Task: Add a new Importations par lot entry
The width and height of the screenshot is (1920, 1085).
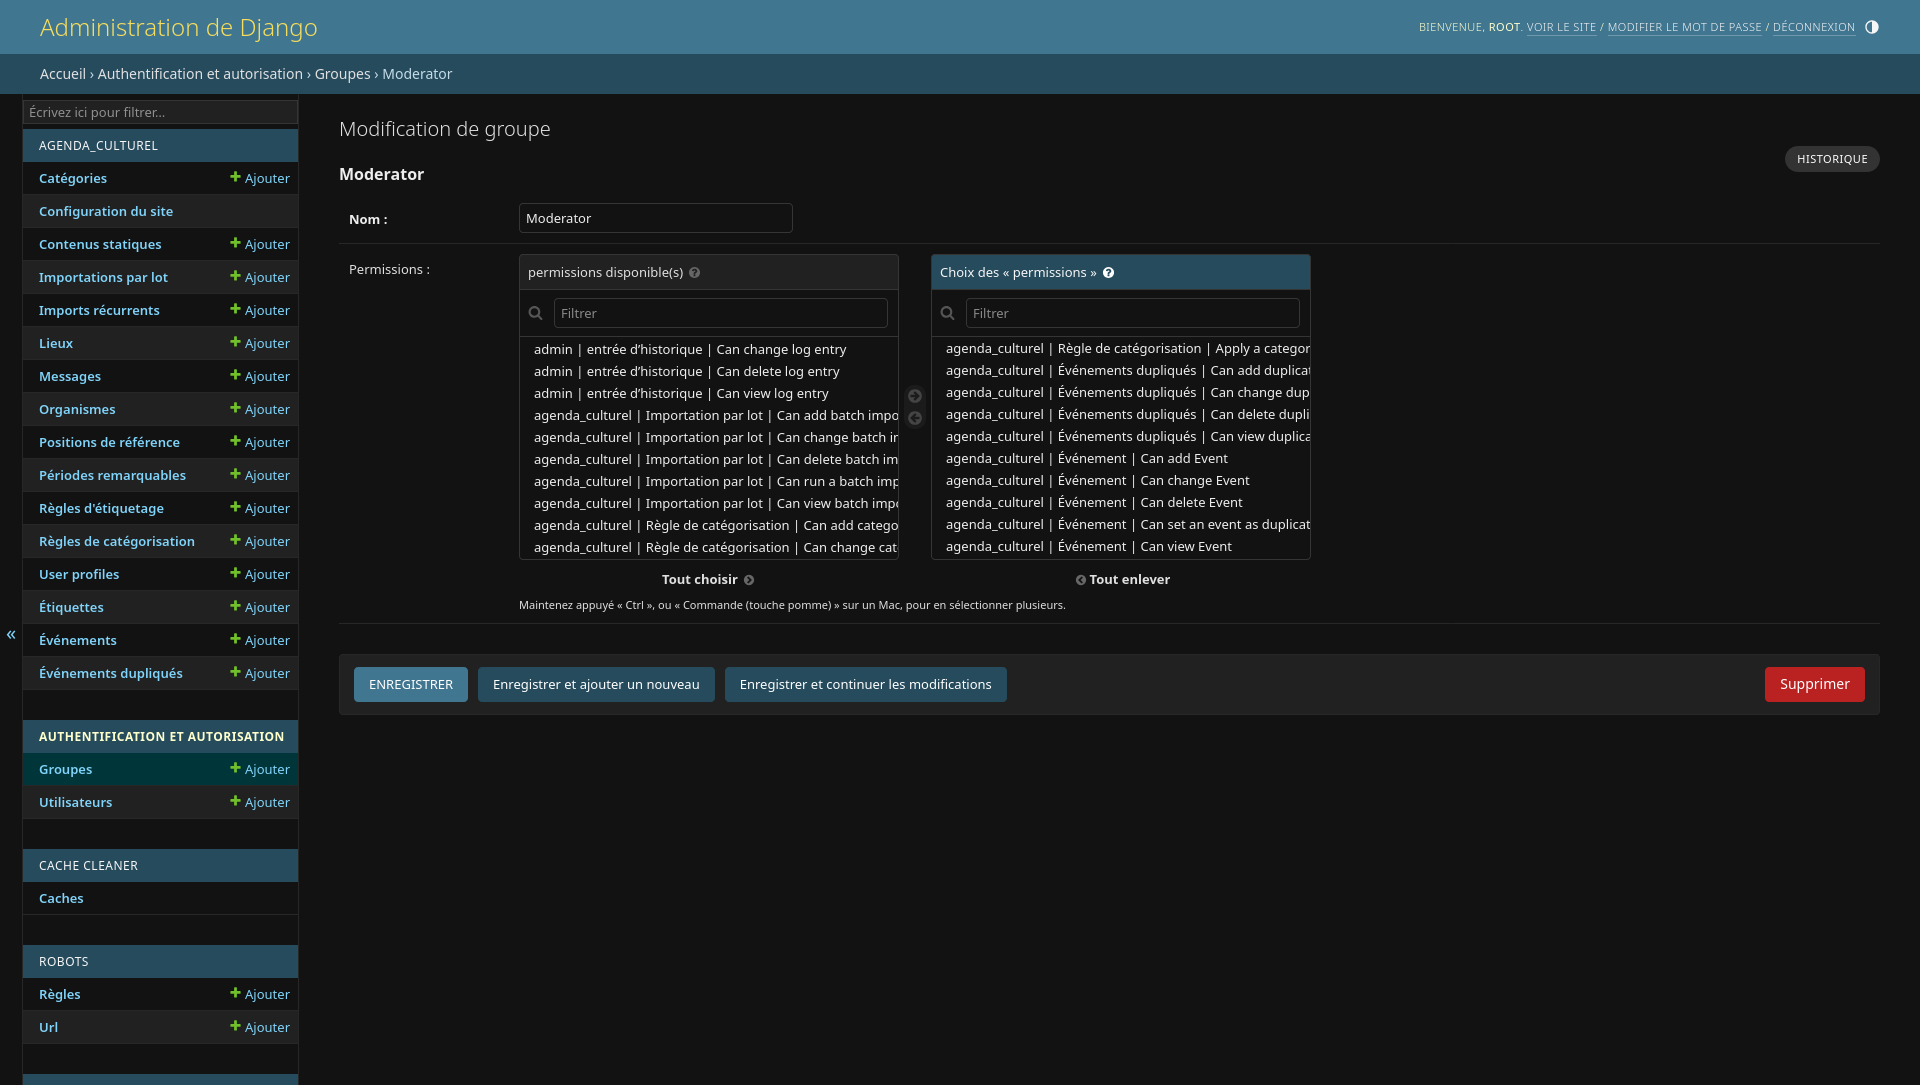Action: [260, 277]
